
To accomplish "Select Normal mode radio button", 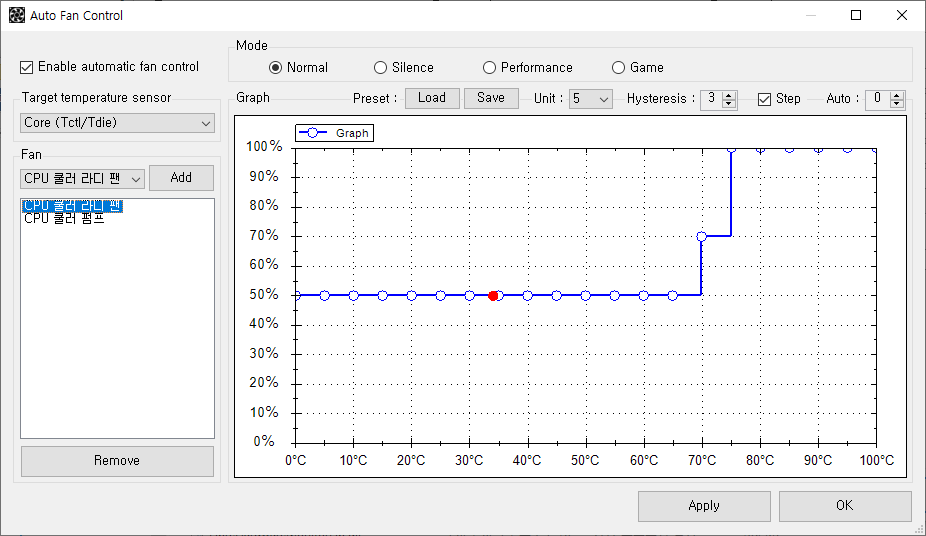I will click(275, 68).
